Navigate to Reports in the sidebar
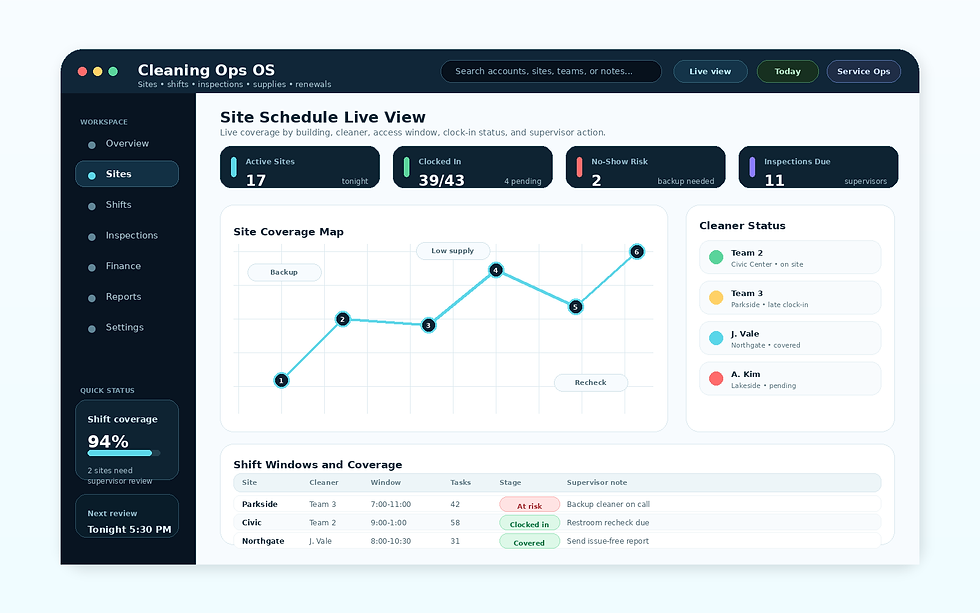Image resolution: width=980 pixels, height=613 pixels. point(127,297)
